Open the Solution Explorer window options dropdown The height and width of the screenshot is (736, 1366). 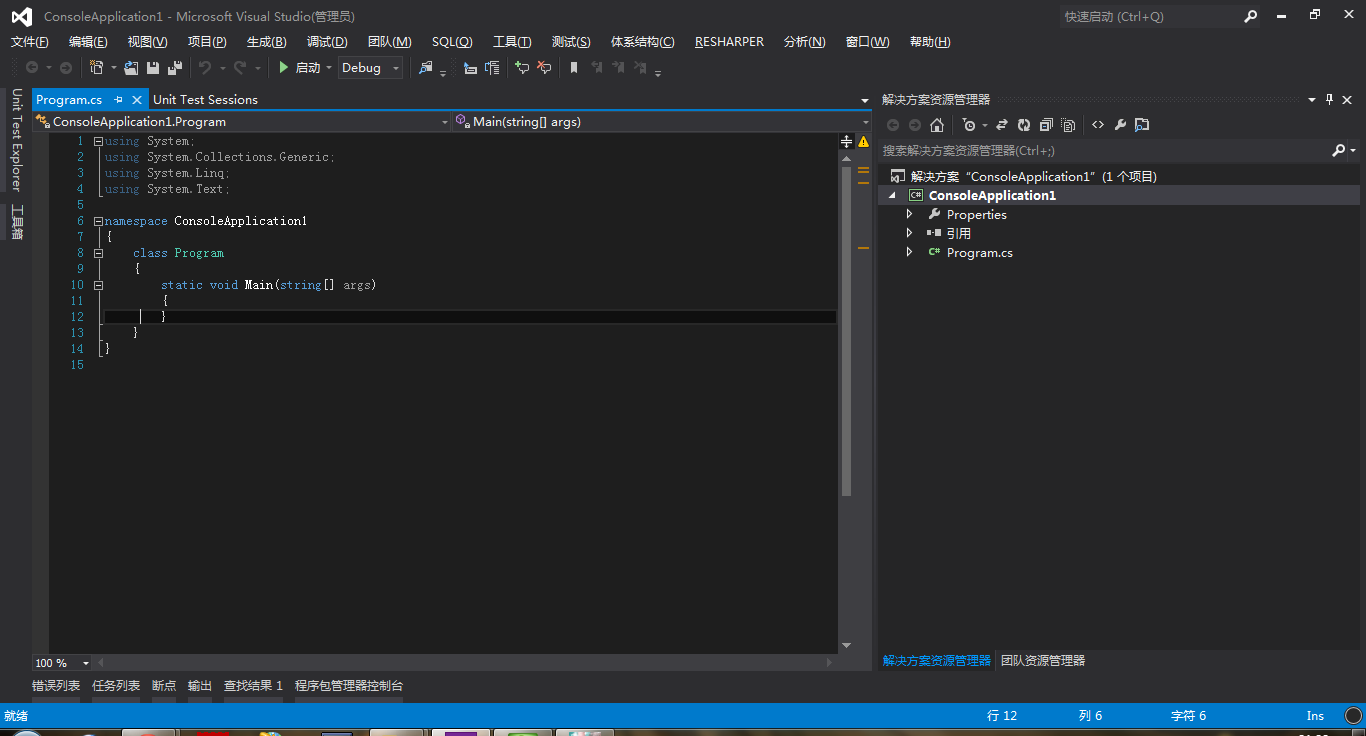(x=1311, y=99)
